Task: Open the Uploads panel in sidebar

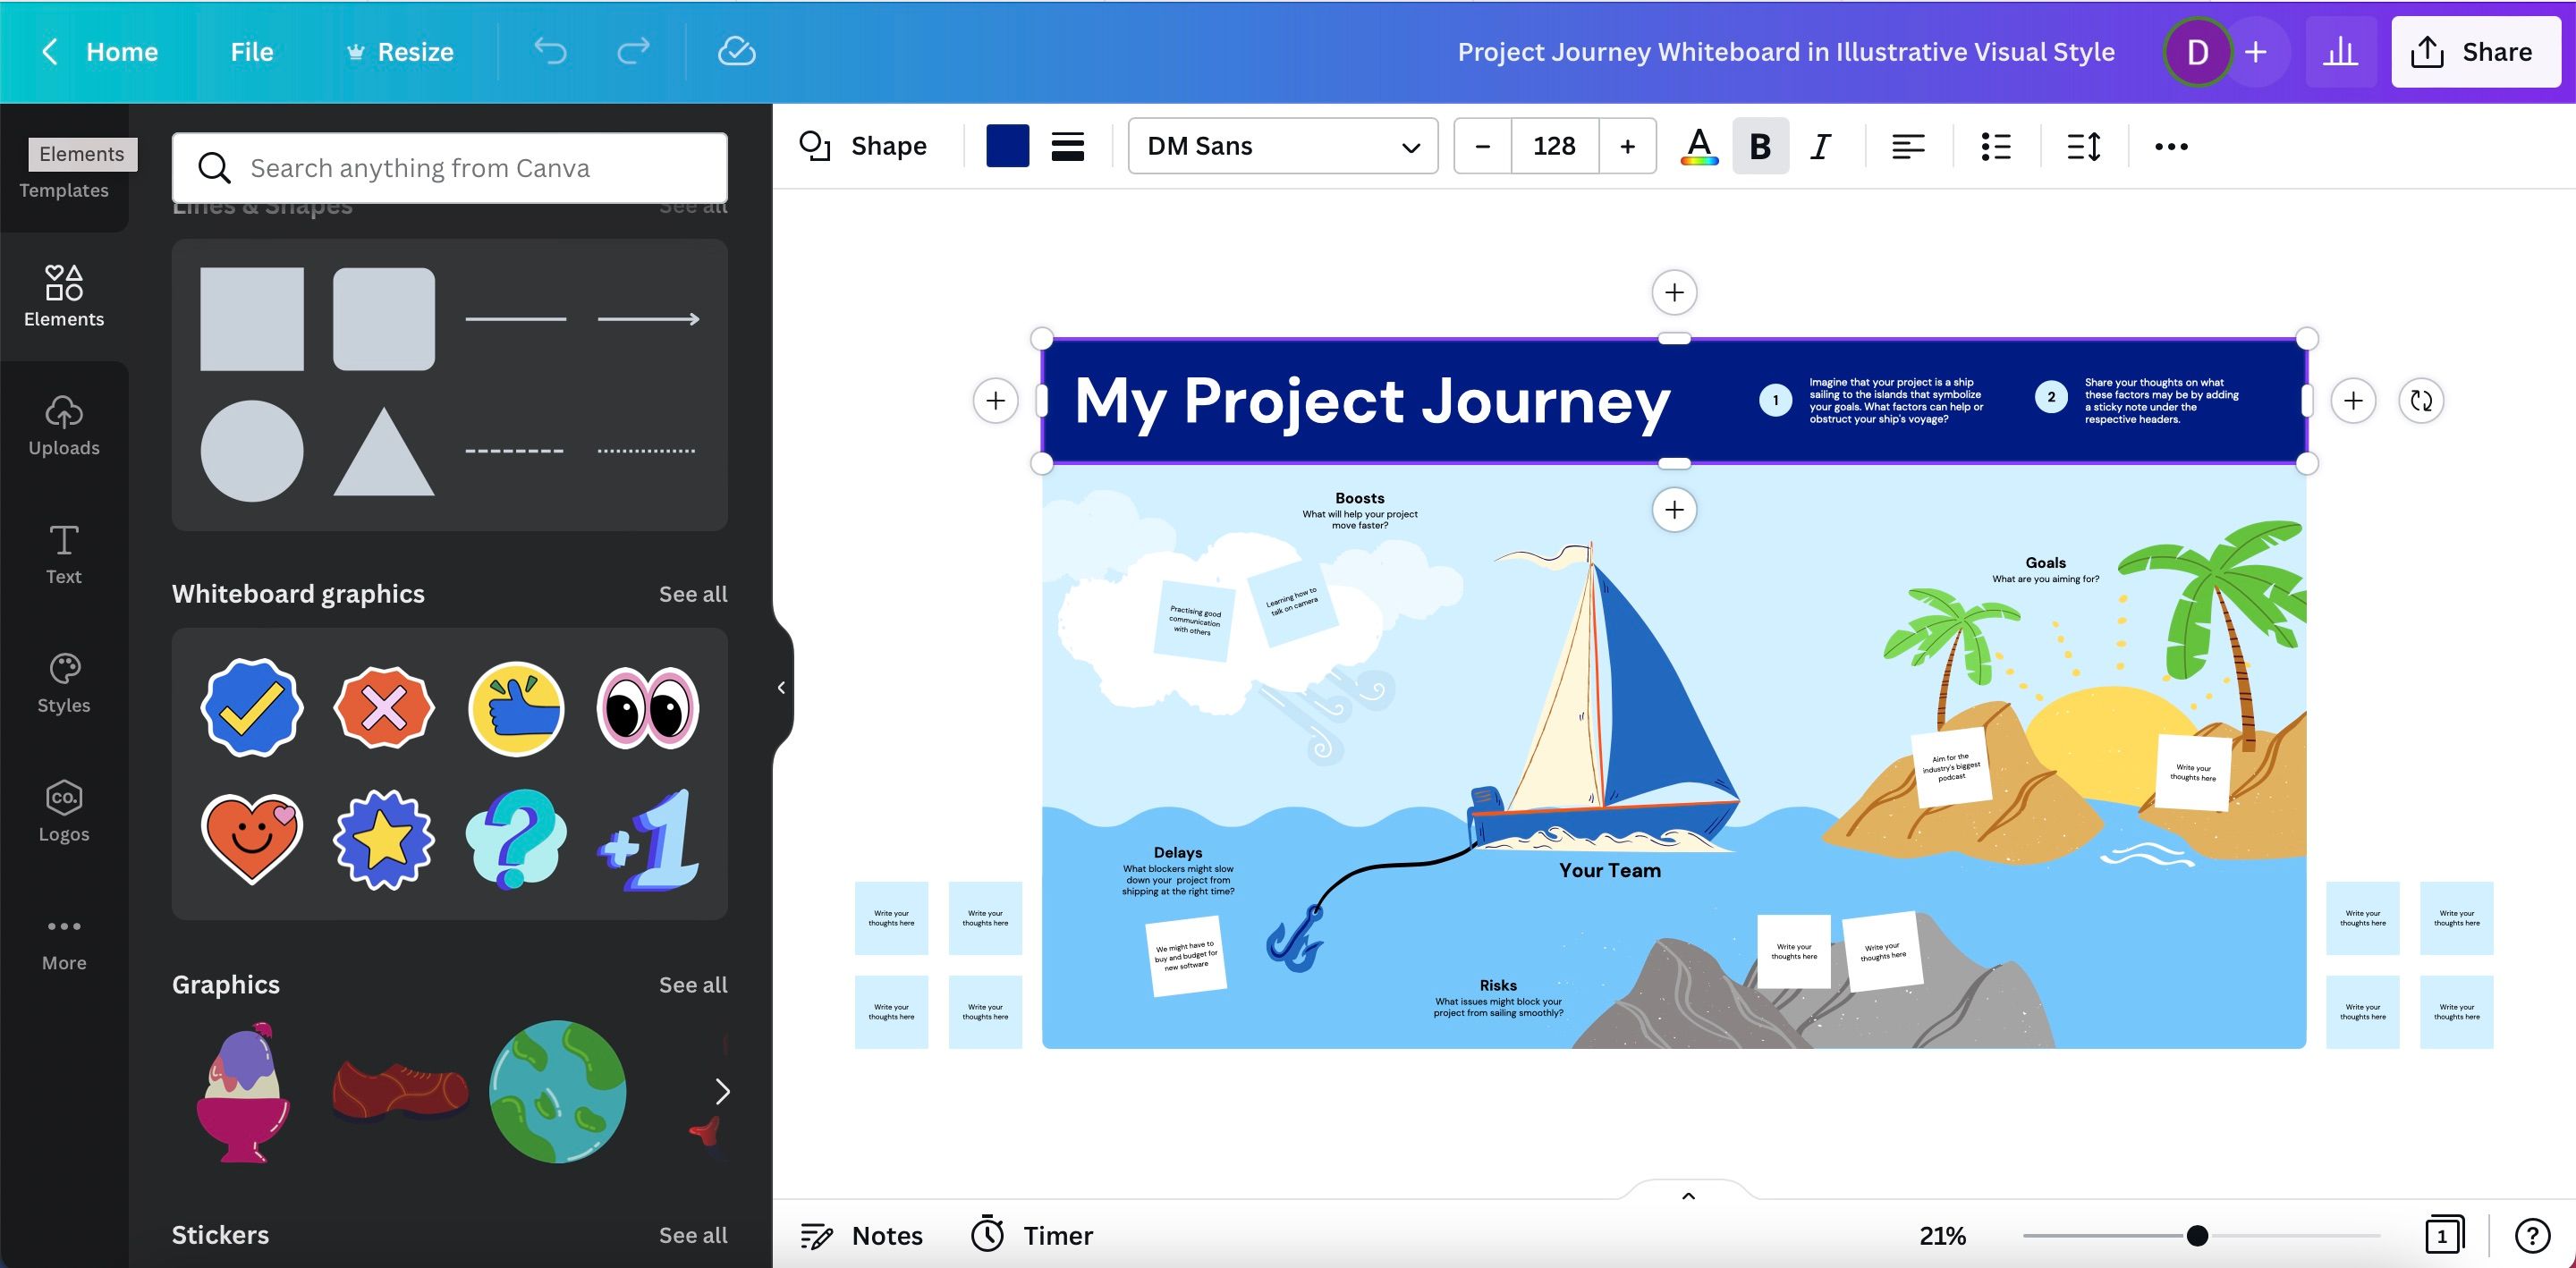Action: [64, 426]
